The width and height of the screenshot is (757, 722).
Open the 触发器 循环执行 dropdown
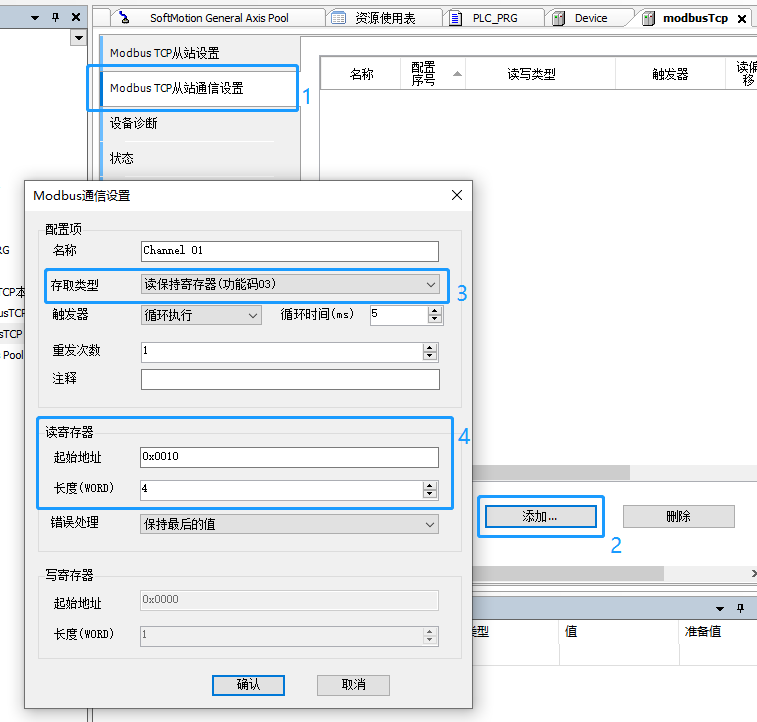[252, 315]
